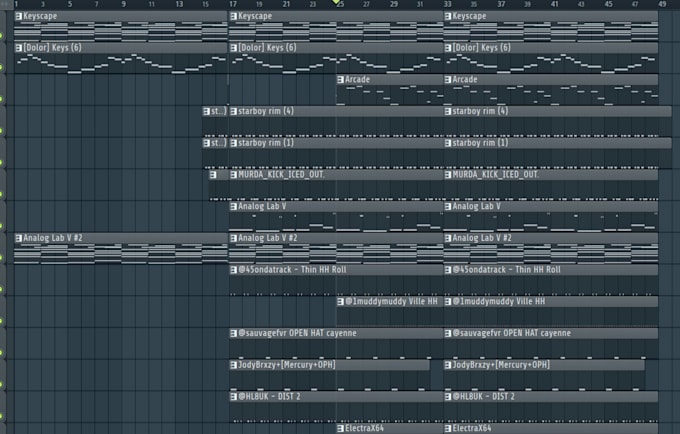Open menu icon of @1muddymuddy Ville HH clip at bar 25

click(340, 301)
